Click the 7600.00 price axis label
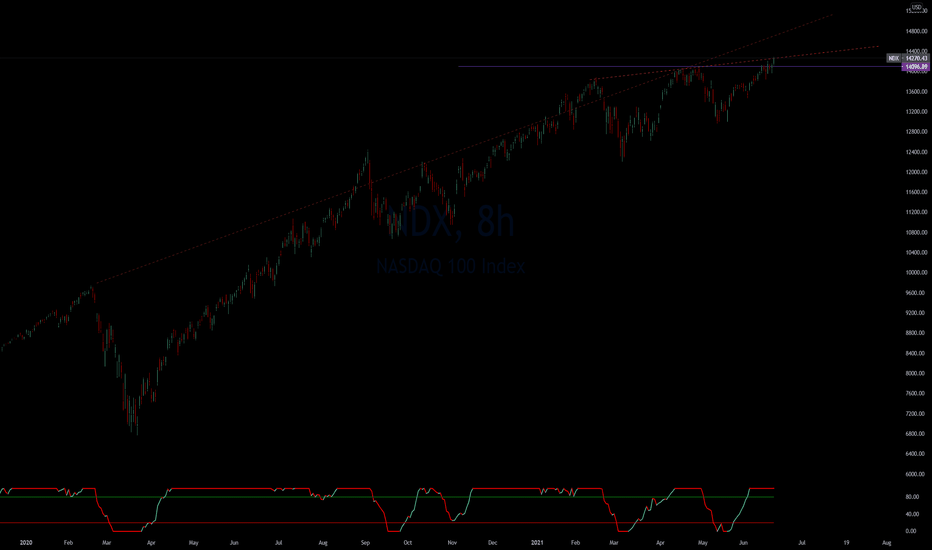The image size is (932, 550). (x=916, y=393)
